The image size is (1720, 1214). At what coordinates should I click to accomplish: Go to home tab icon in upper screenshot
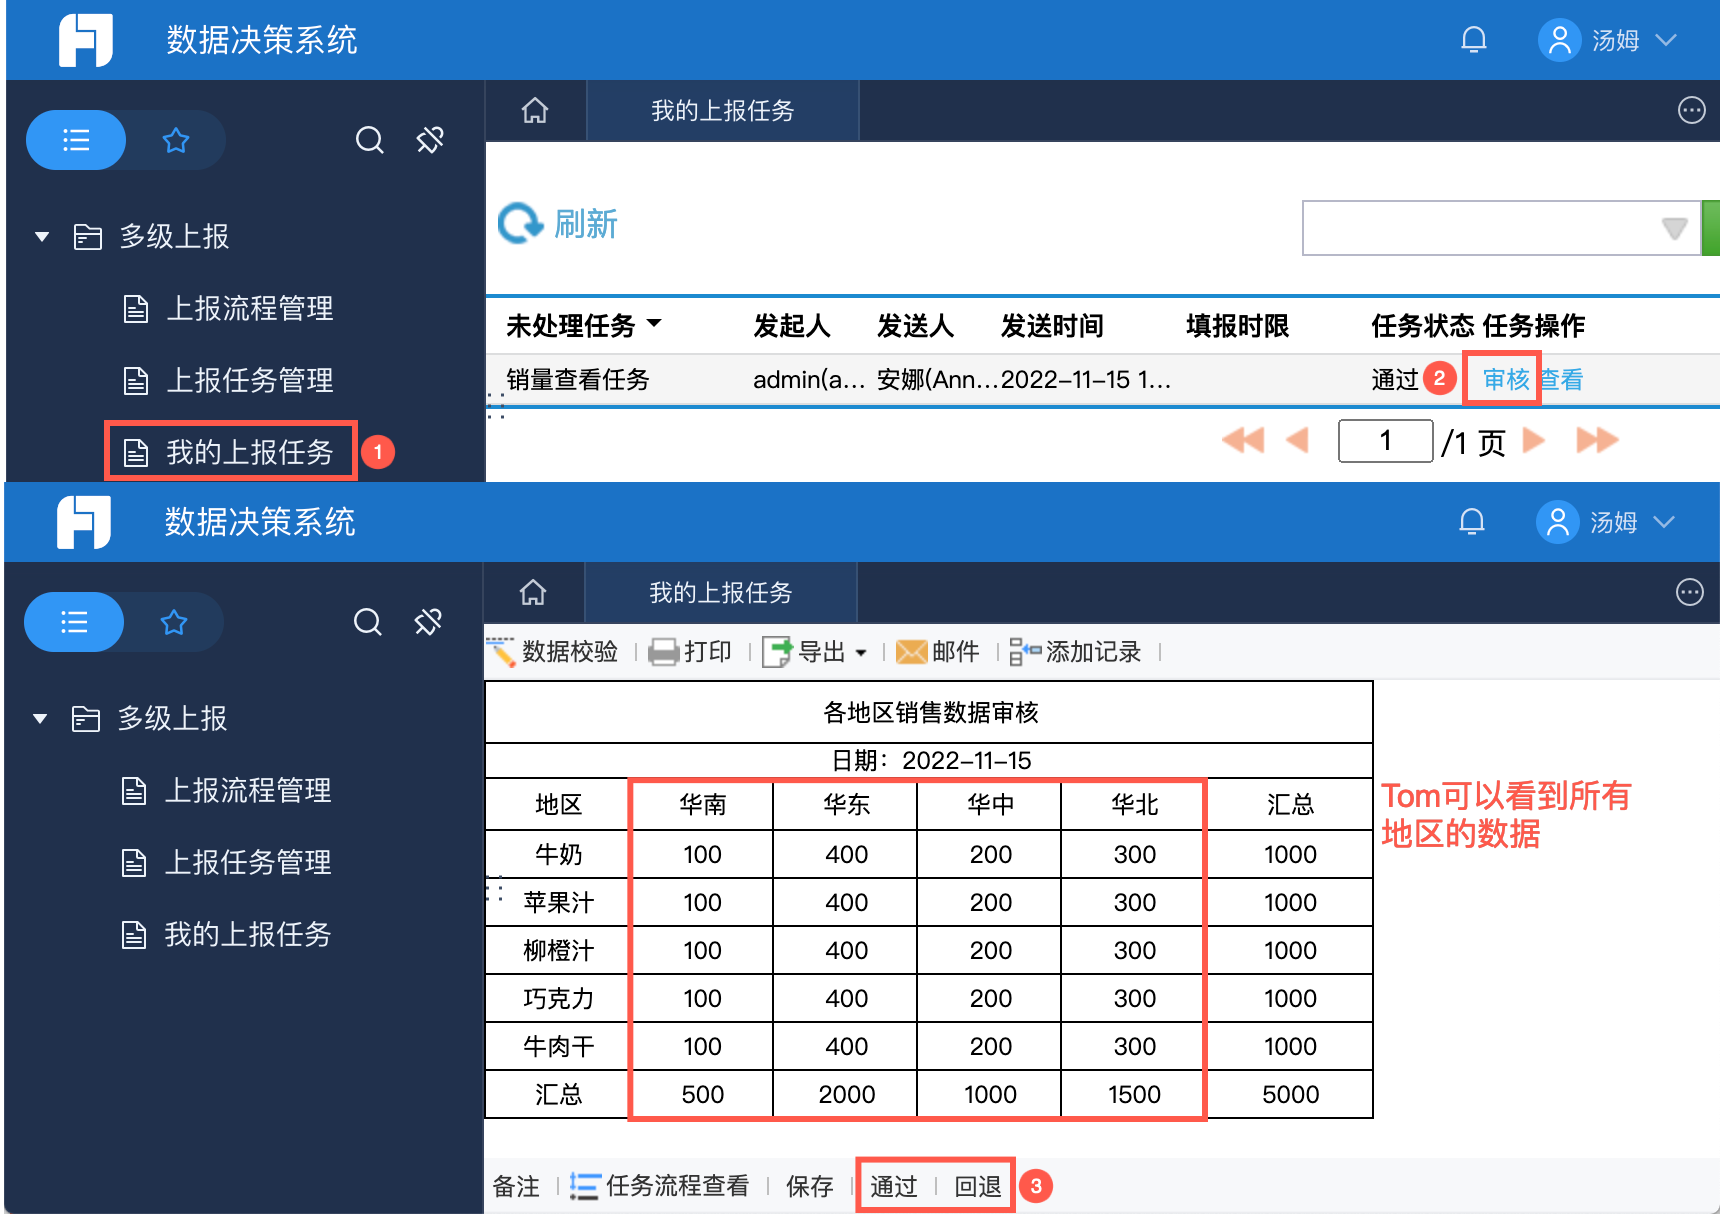[x=535, y=110]
